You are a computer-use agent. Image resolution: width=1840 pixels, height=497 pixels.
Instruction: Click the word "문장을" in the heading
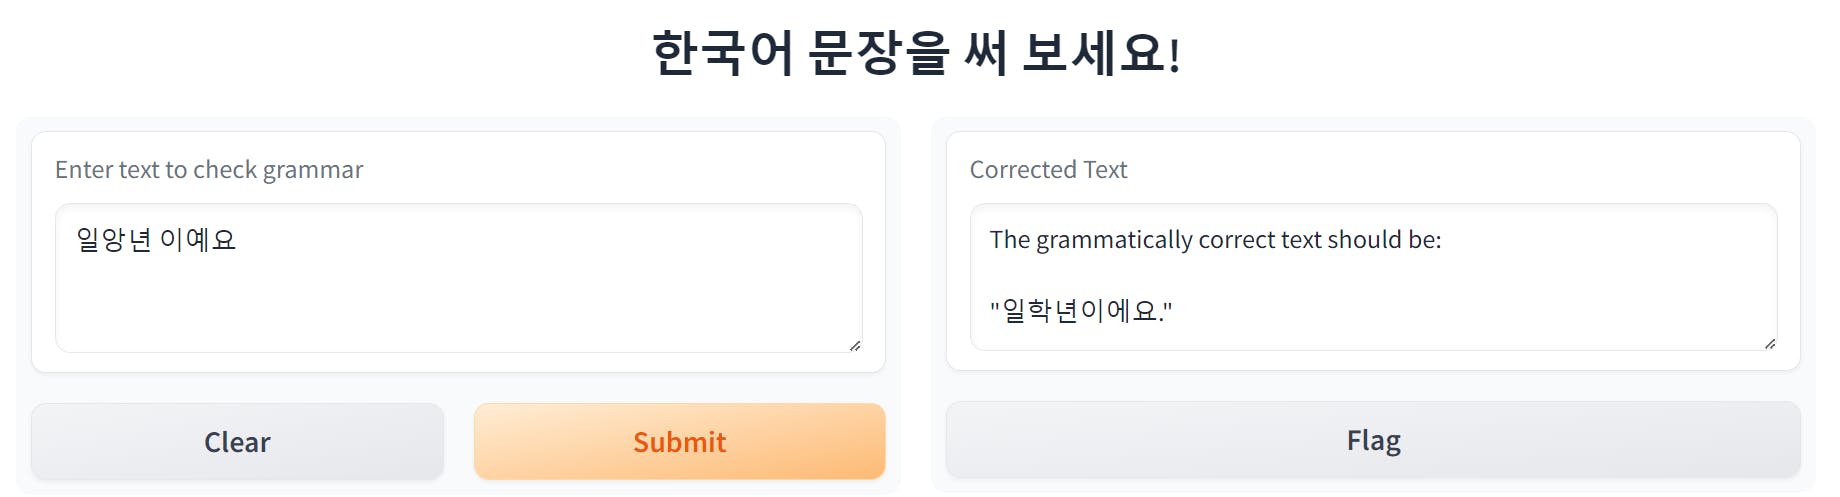[x=877, y=53]
